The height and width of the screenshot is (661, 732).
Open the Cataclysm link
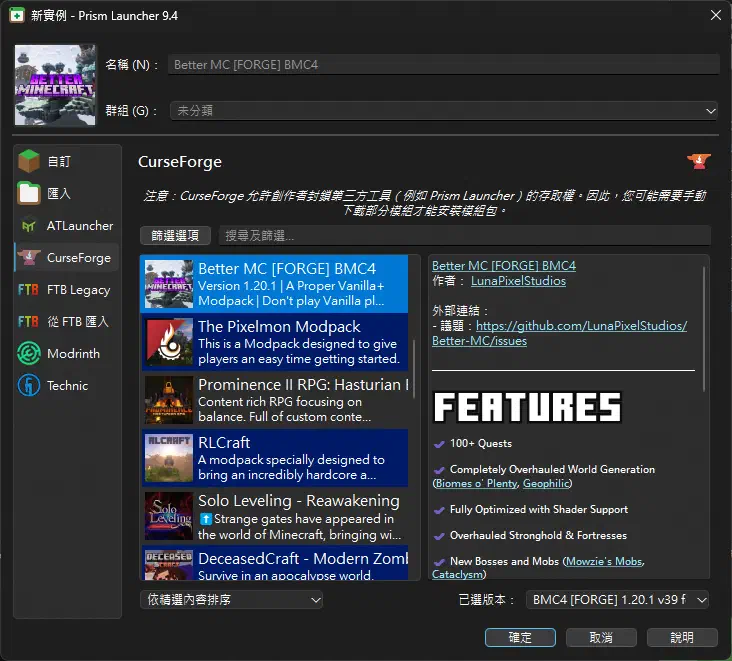click(457, 575)
